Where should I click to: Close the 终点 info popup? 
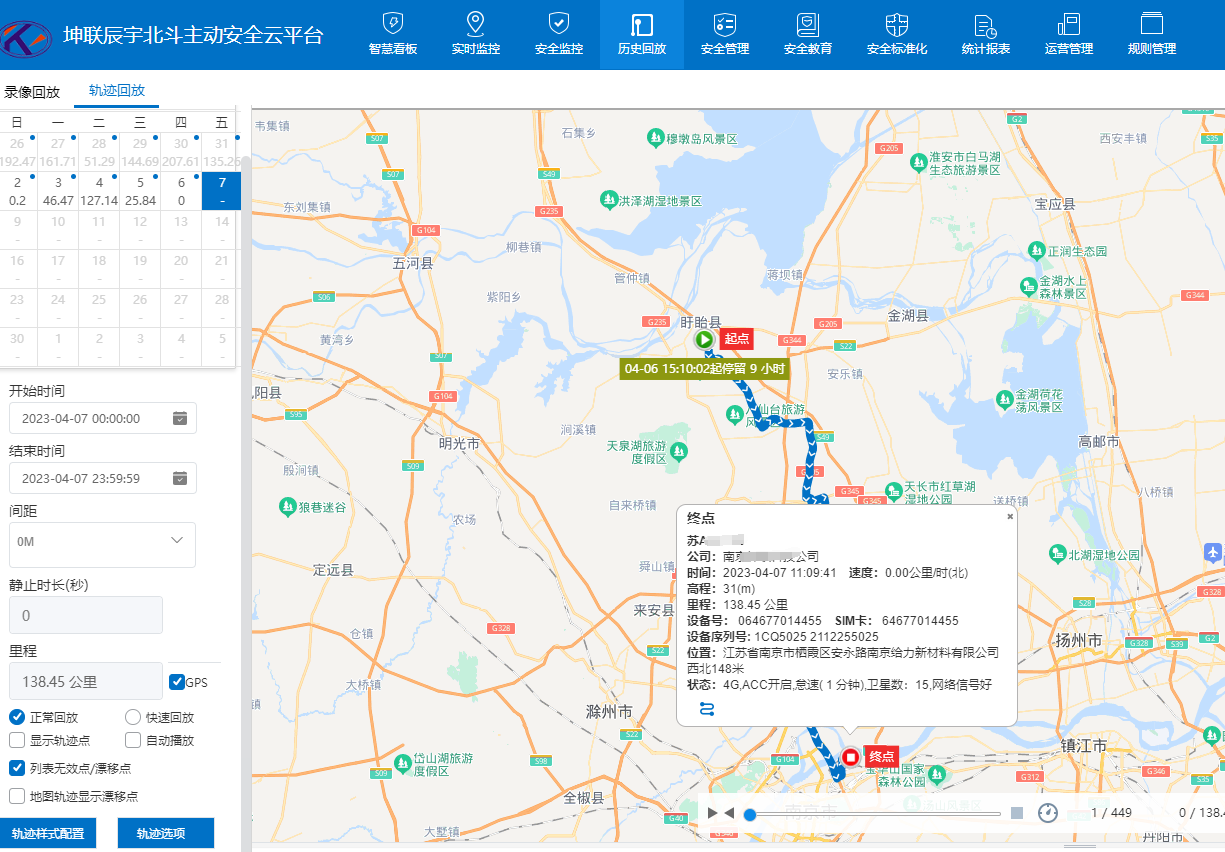coord(1010,517)
